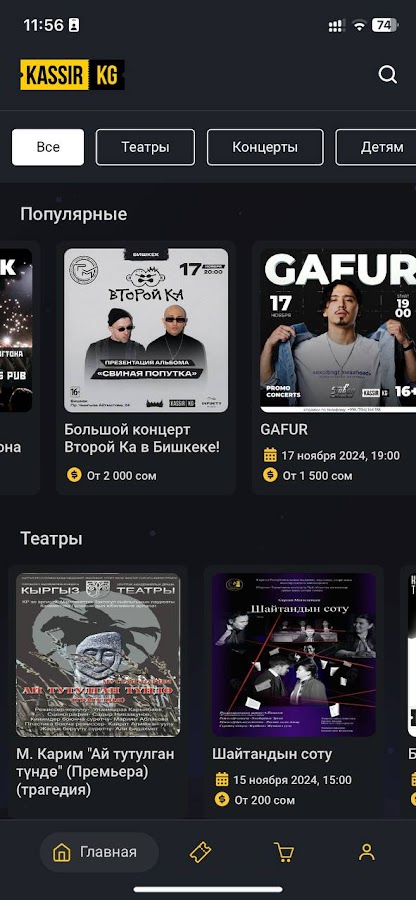This screenshot has height=900, width=416.
Task: Open the GAFUR concert poster
Action: (338, 330)
